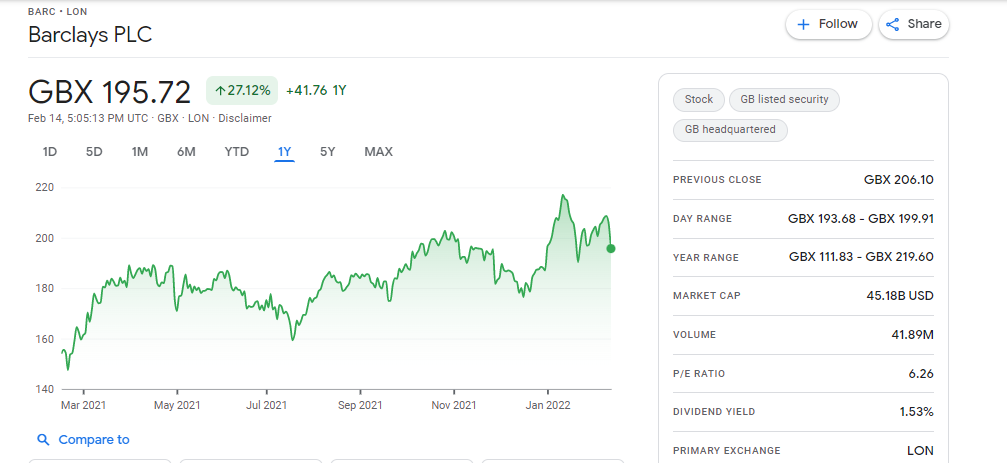Click the Jan 2022 axis label
This screenshot has width=1007, height=463.
click(x=548, y=405)
